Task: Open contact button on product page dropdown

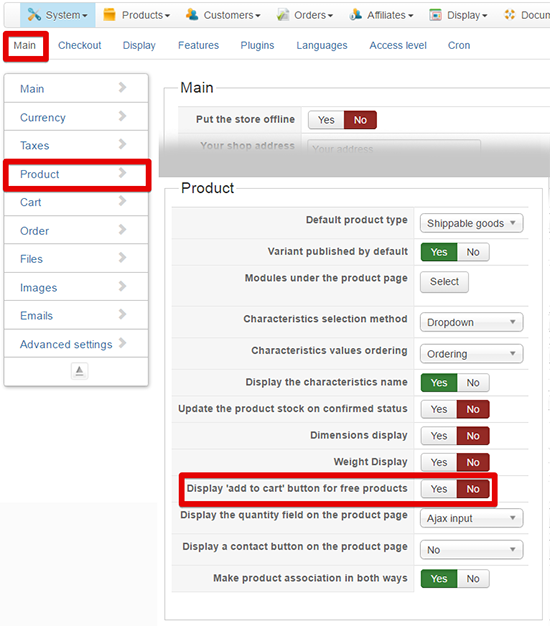Action: pos(471,550)
